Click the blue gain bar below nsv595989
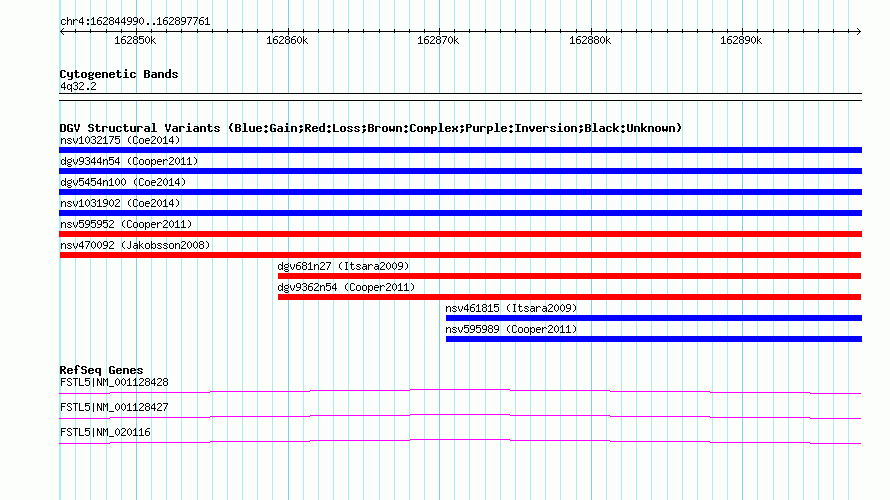 [x=654, y=339]
